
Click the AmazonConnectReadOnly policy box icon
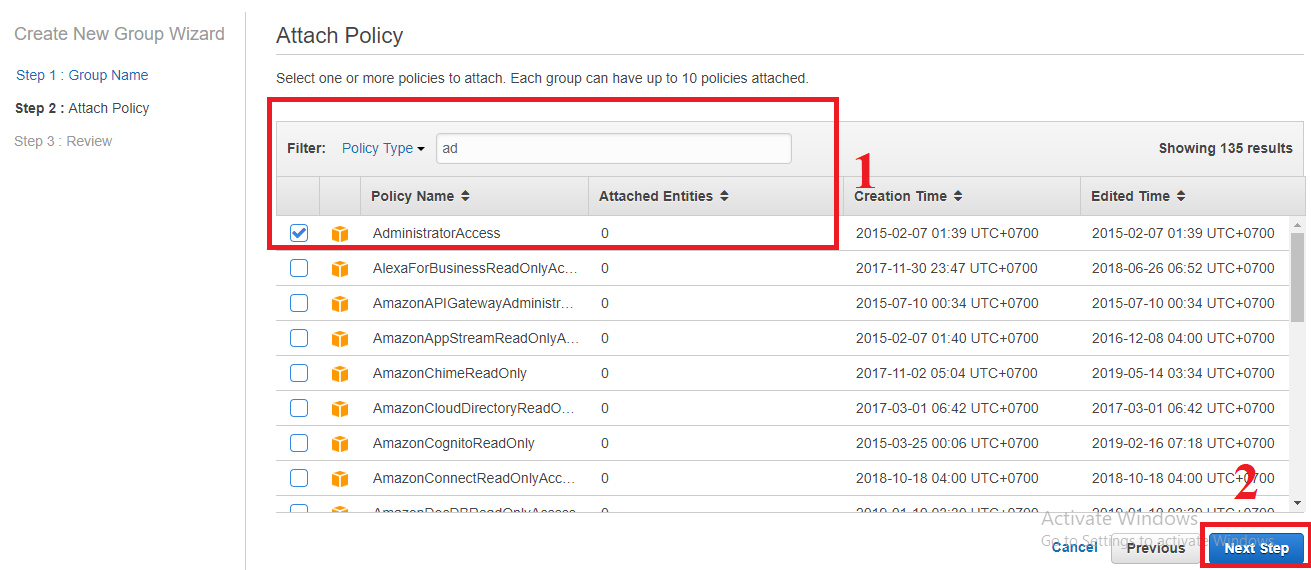point(340,478)
